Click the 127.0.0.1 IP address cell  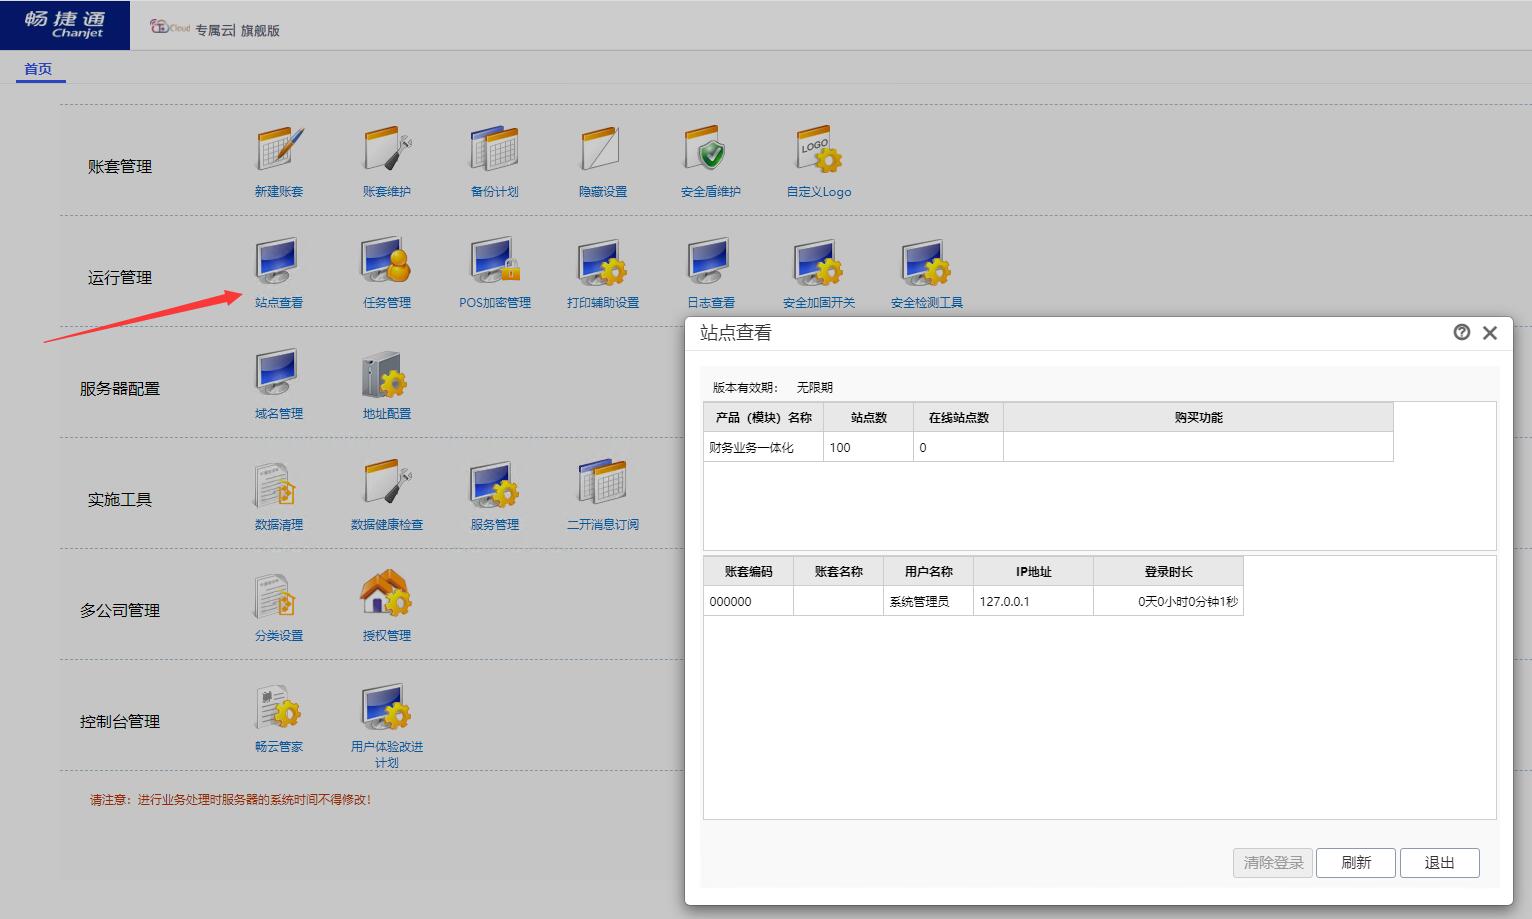1034,601
